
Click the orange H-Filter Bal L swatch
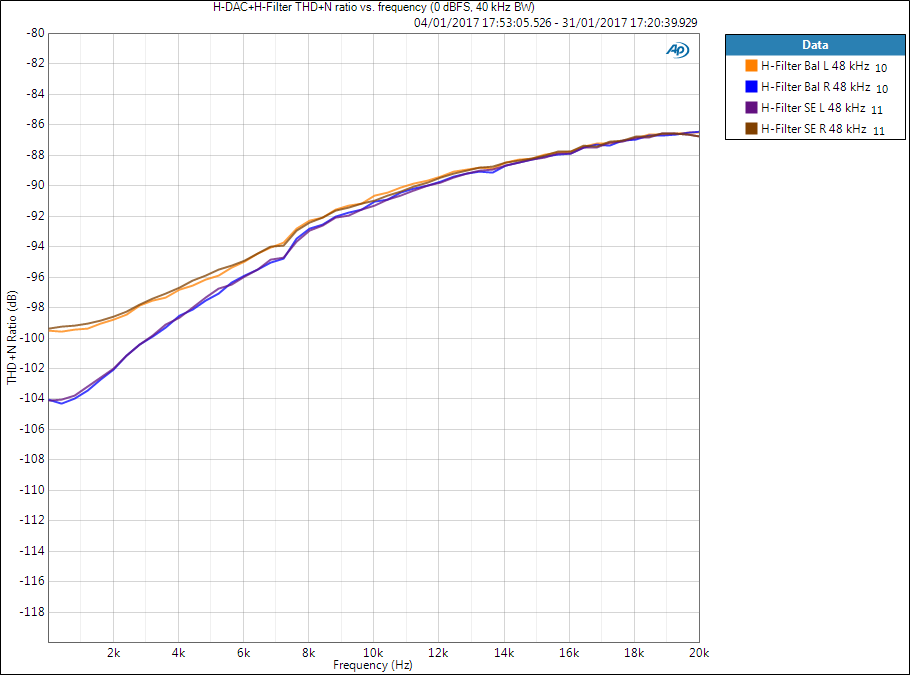point(752,66)
